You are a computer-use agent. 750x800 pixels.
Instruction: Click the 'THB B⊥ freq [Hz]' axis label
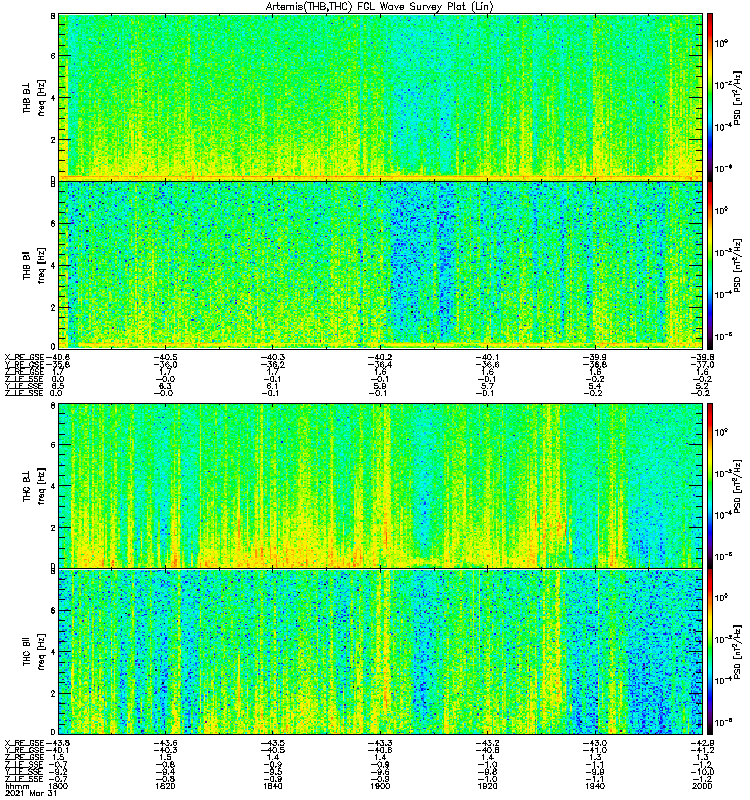pyautogui.click(x=34, y=97)
